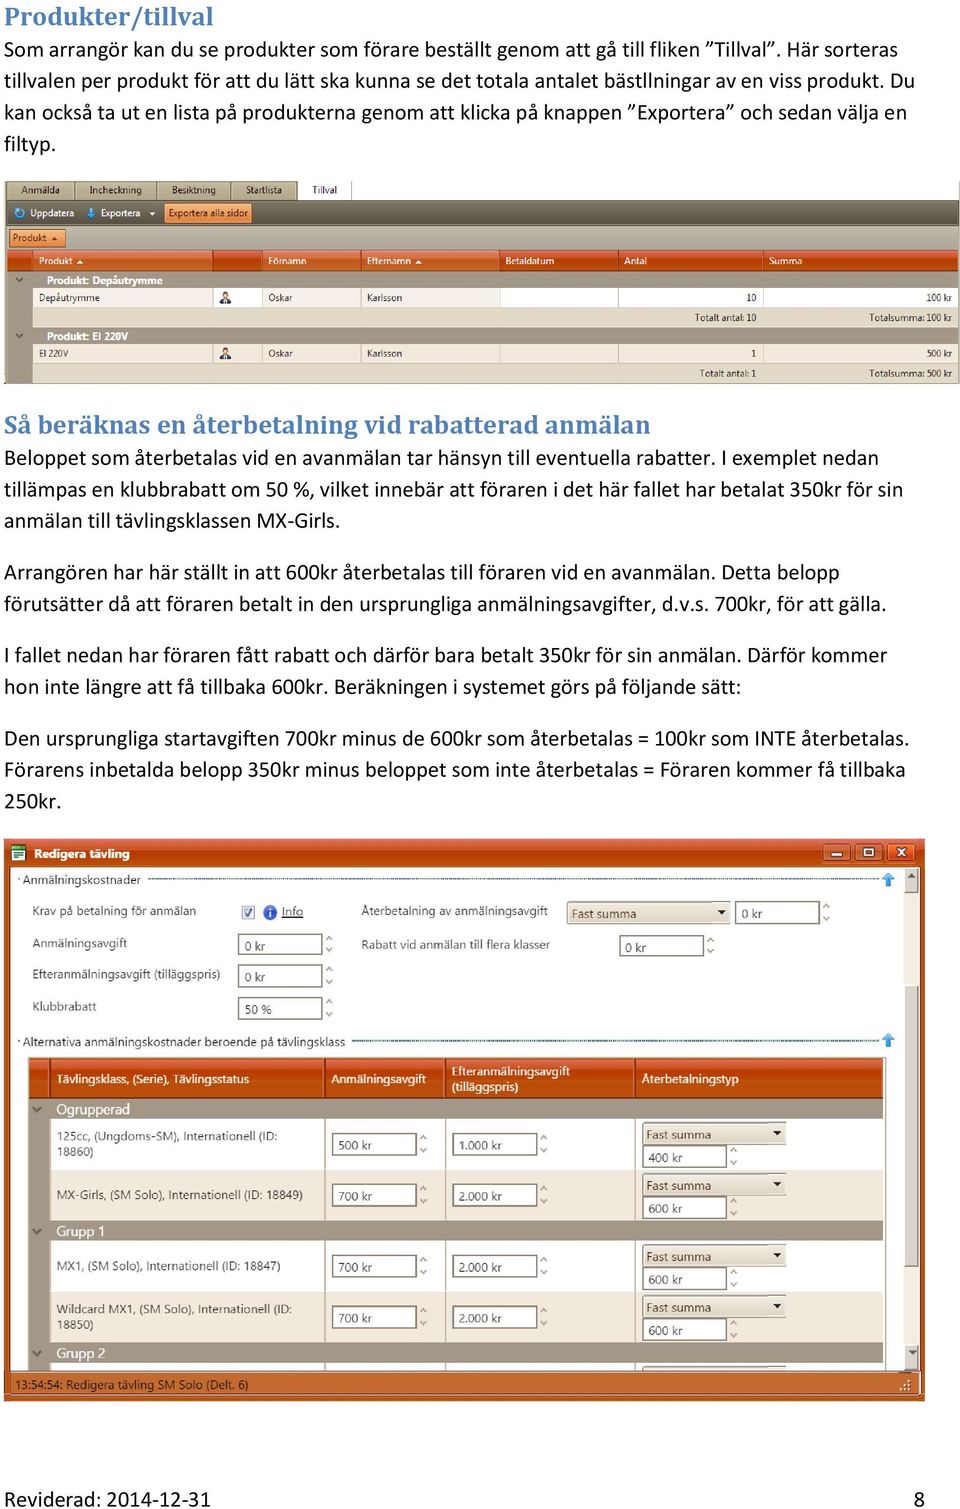Open the driver profile icon in Depåutrymme row
This screenshot has width=960, height=1509.
[x=226, y=298]
